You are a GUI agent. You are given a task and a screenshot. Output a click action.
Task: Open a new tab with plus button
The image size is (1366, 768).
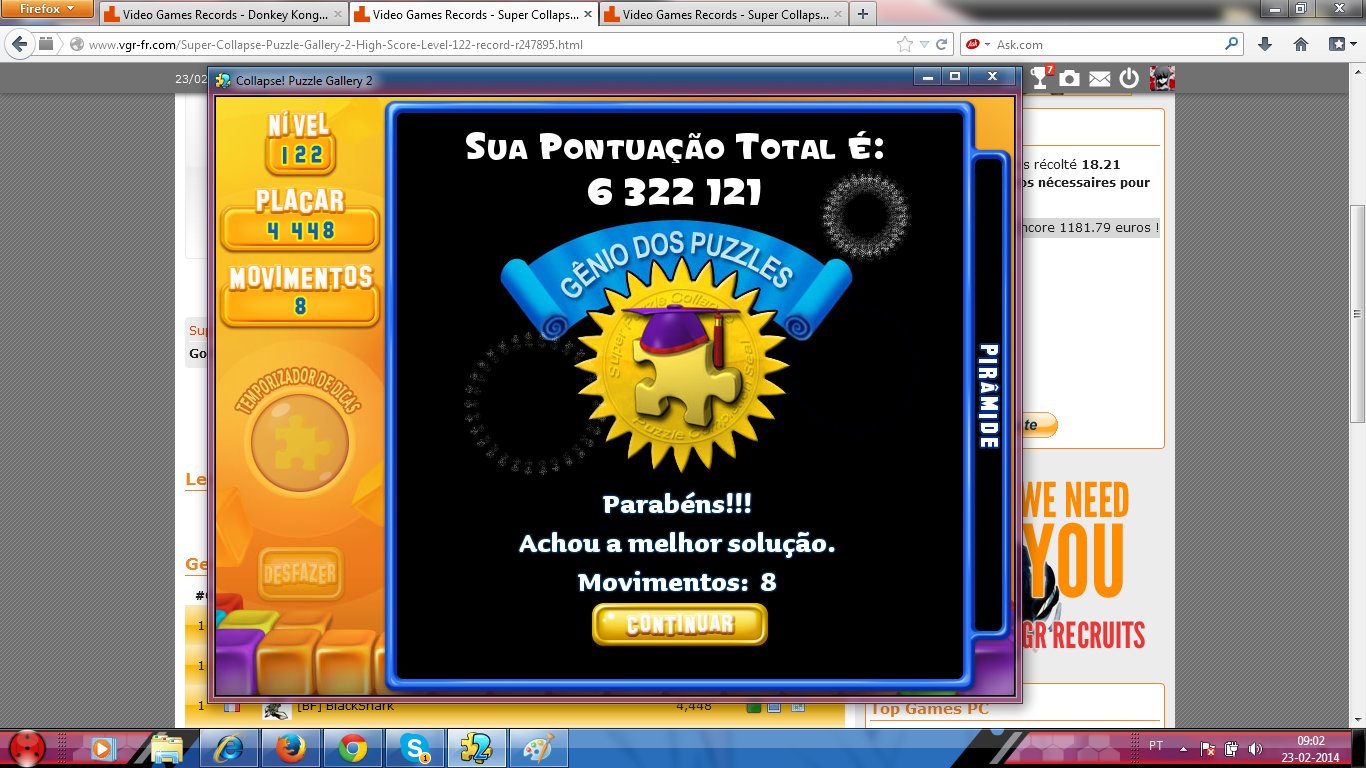tap(862, 14)
